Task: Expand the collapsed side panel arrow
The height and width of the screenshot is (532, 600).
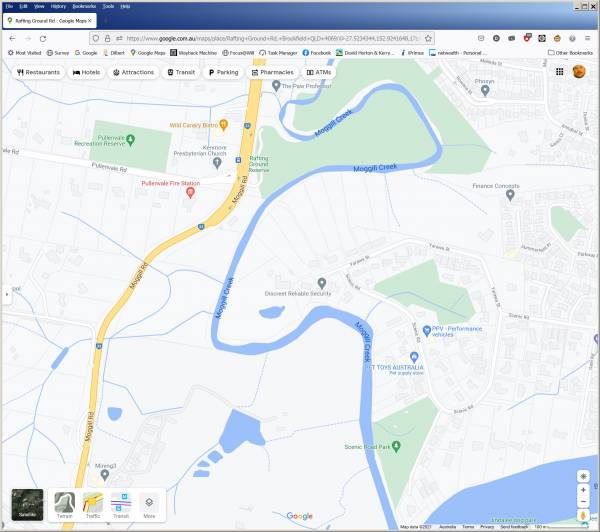Action: click(x=6, y=295)
